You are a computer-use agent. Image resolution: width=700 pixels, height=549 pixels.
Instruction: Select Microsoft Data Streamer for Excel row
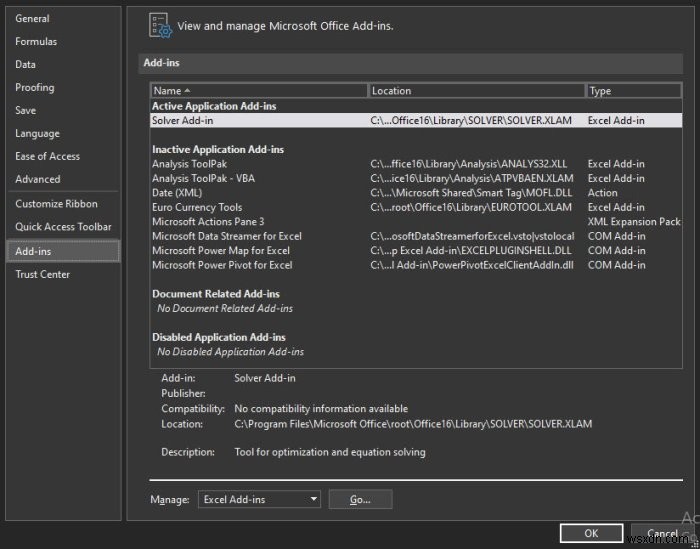tap(416, 236)
